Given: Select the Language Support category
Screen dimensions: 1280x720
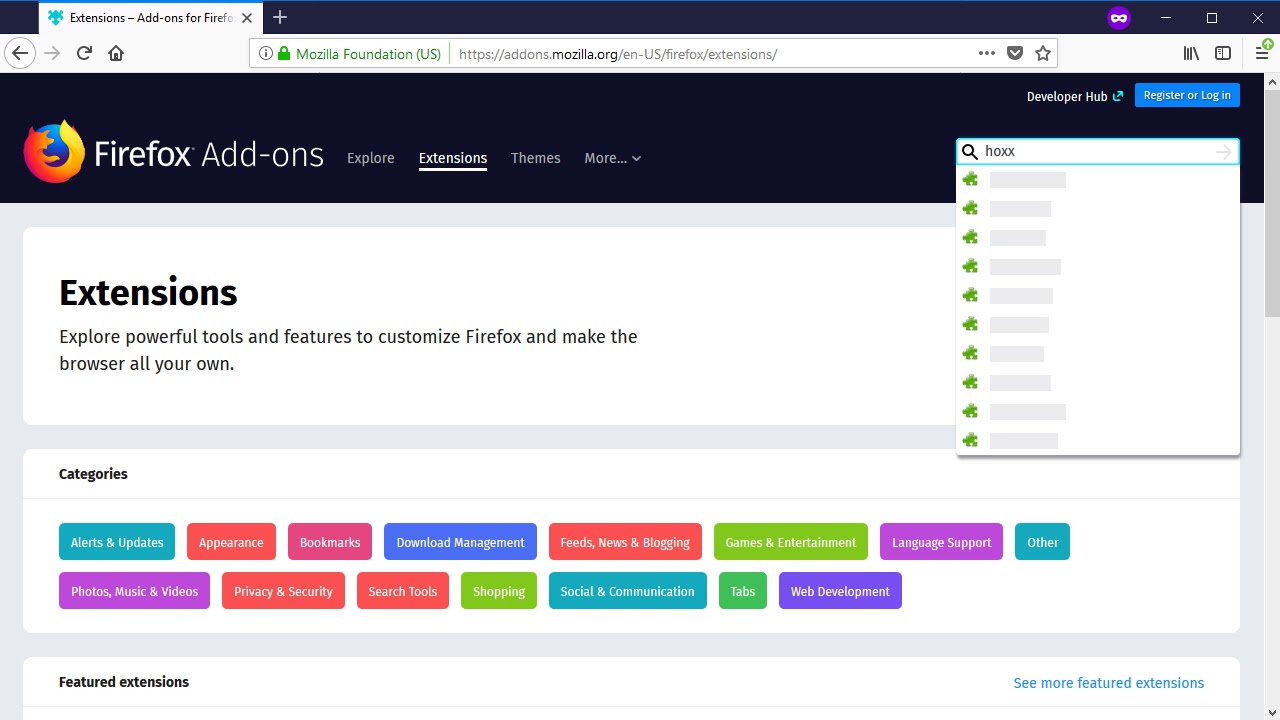Looking at the screenshot, I should coord(941,542).
